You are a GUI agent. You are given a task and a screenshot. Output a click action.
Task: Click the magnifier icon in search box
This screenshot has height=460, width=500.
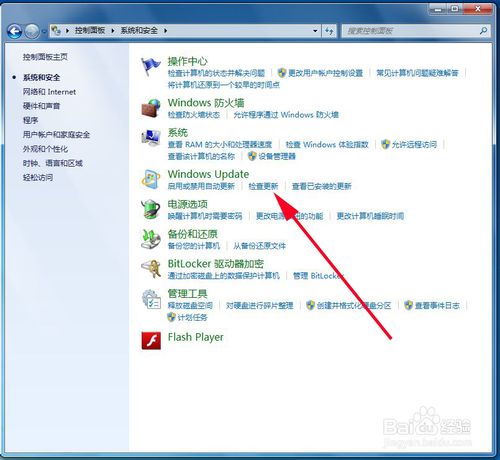click(x=483, y=31)
